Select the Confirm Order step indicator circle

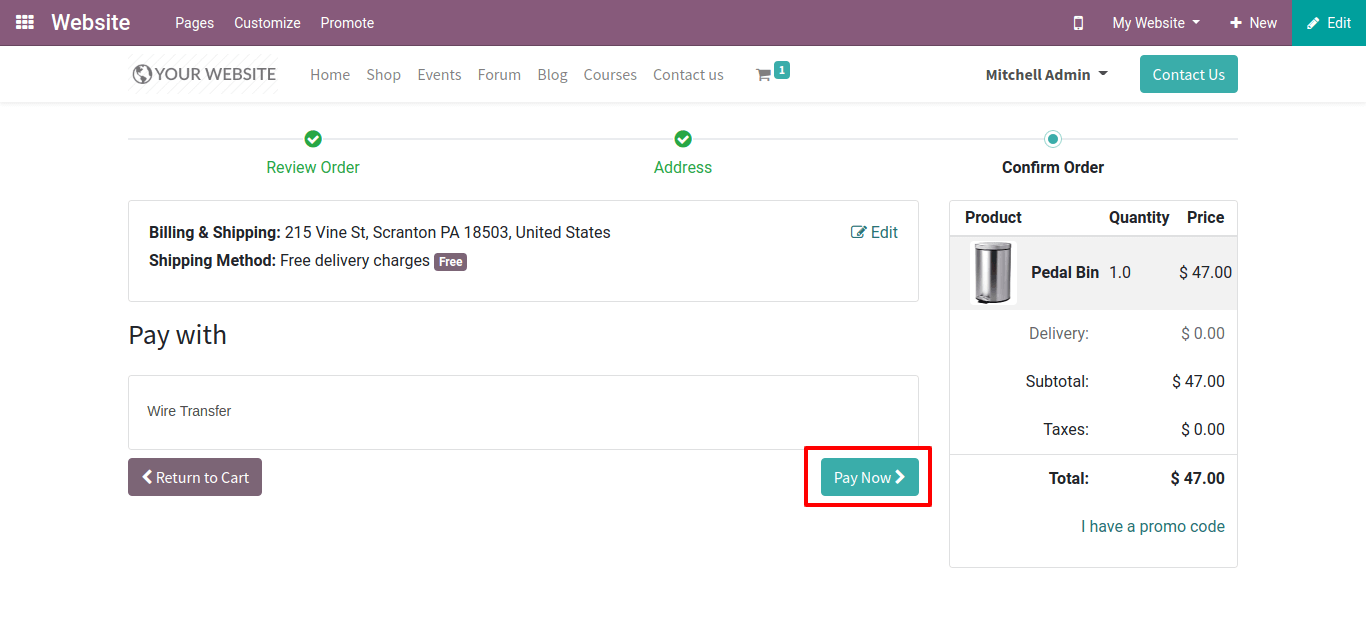[x=1052, y=139]
